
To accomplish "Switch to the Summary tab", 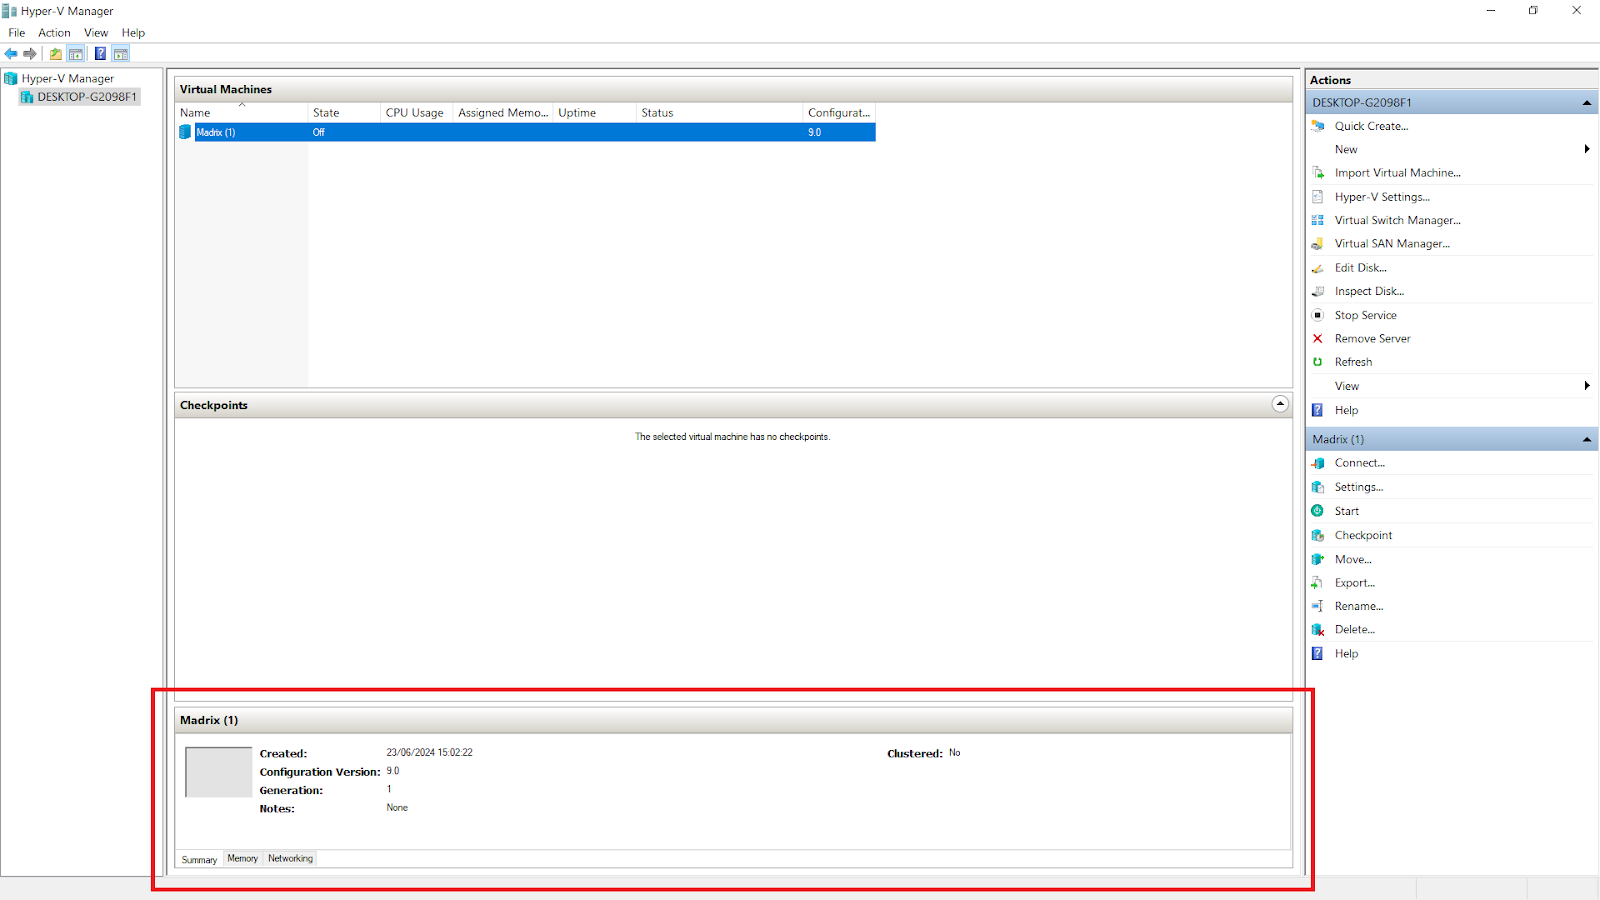I will coord(199,860).
